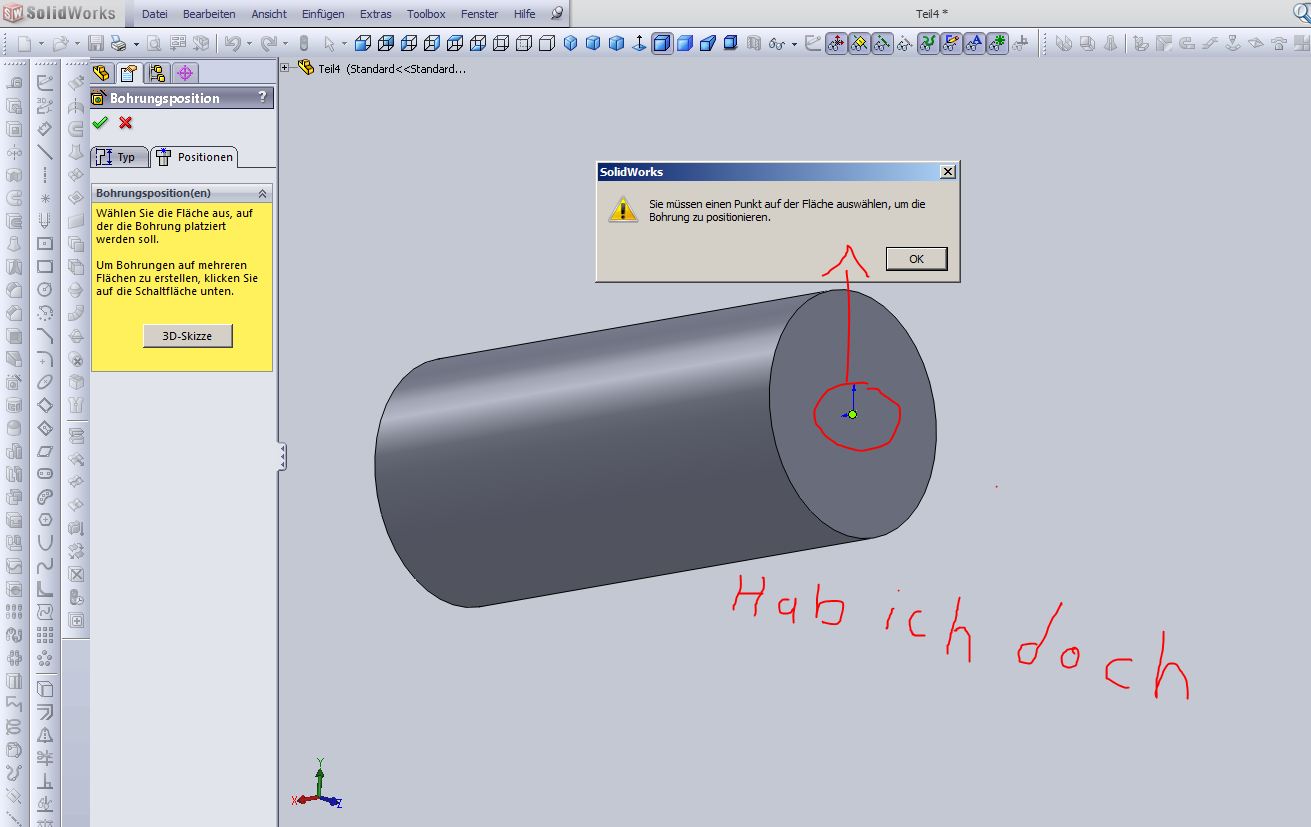Open the DimXpertManager crosshair tab

pyautogui.click(x=185, y=73)
